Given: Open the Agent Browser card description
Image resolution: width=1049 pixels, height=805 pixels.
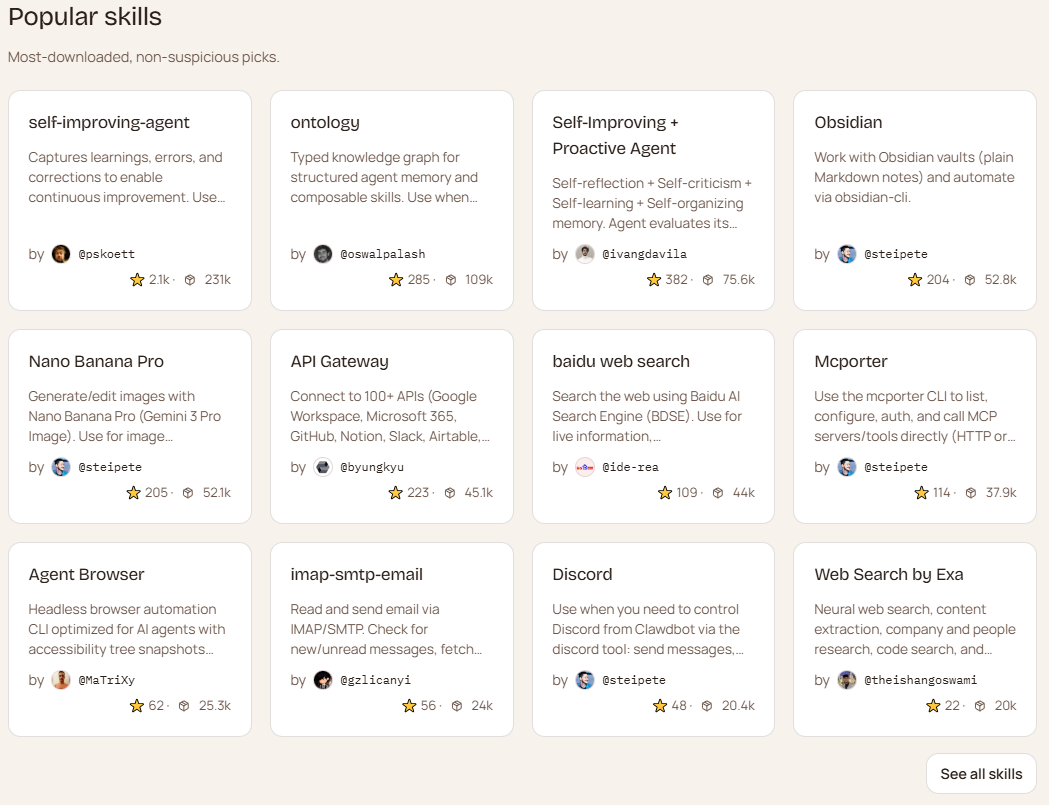Looking at the screenshot, I should point(126,629).
